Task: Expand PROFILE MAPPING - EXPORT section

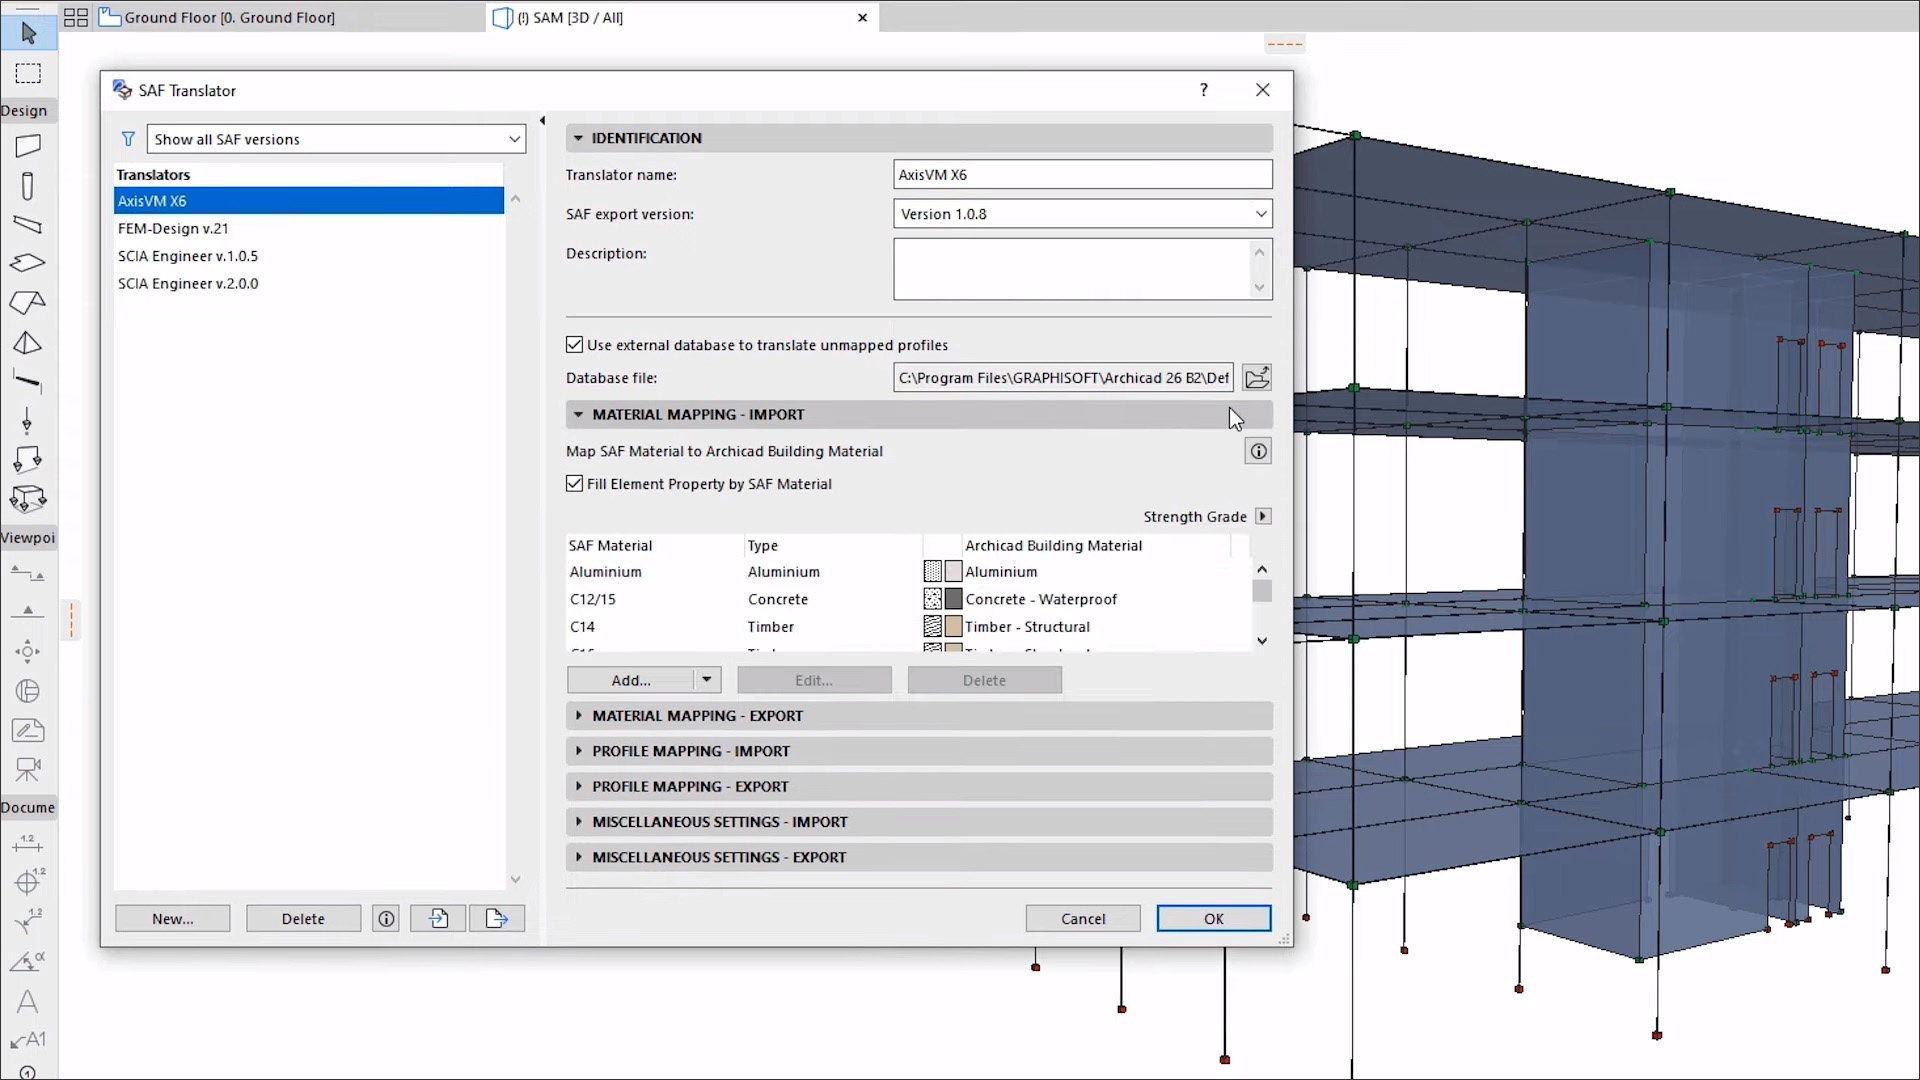Action: click(x=578, y=786)
